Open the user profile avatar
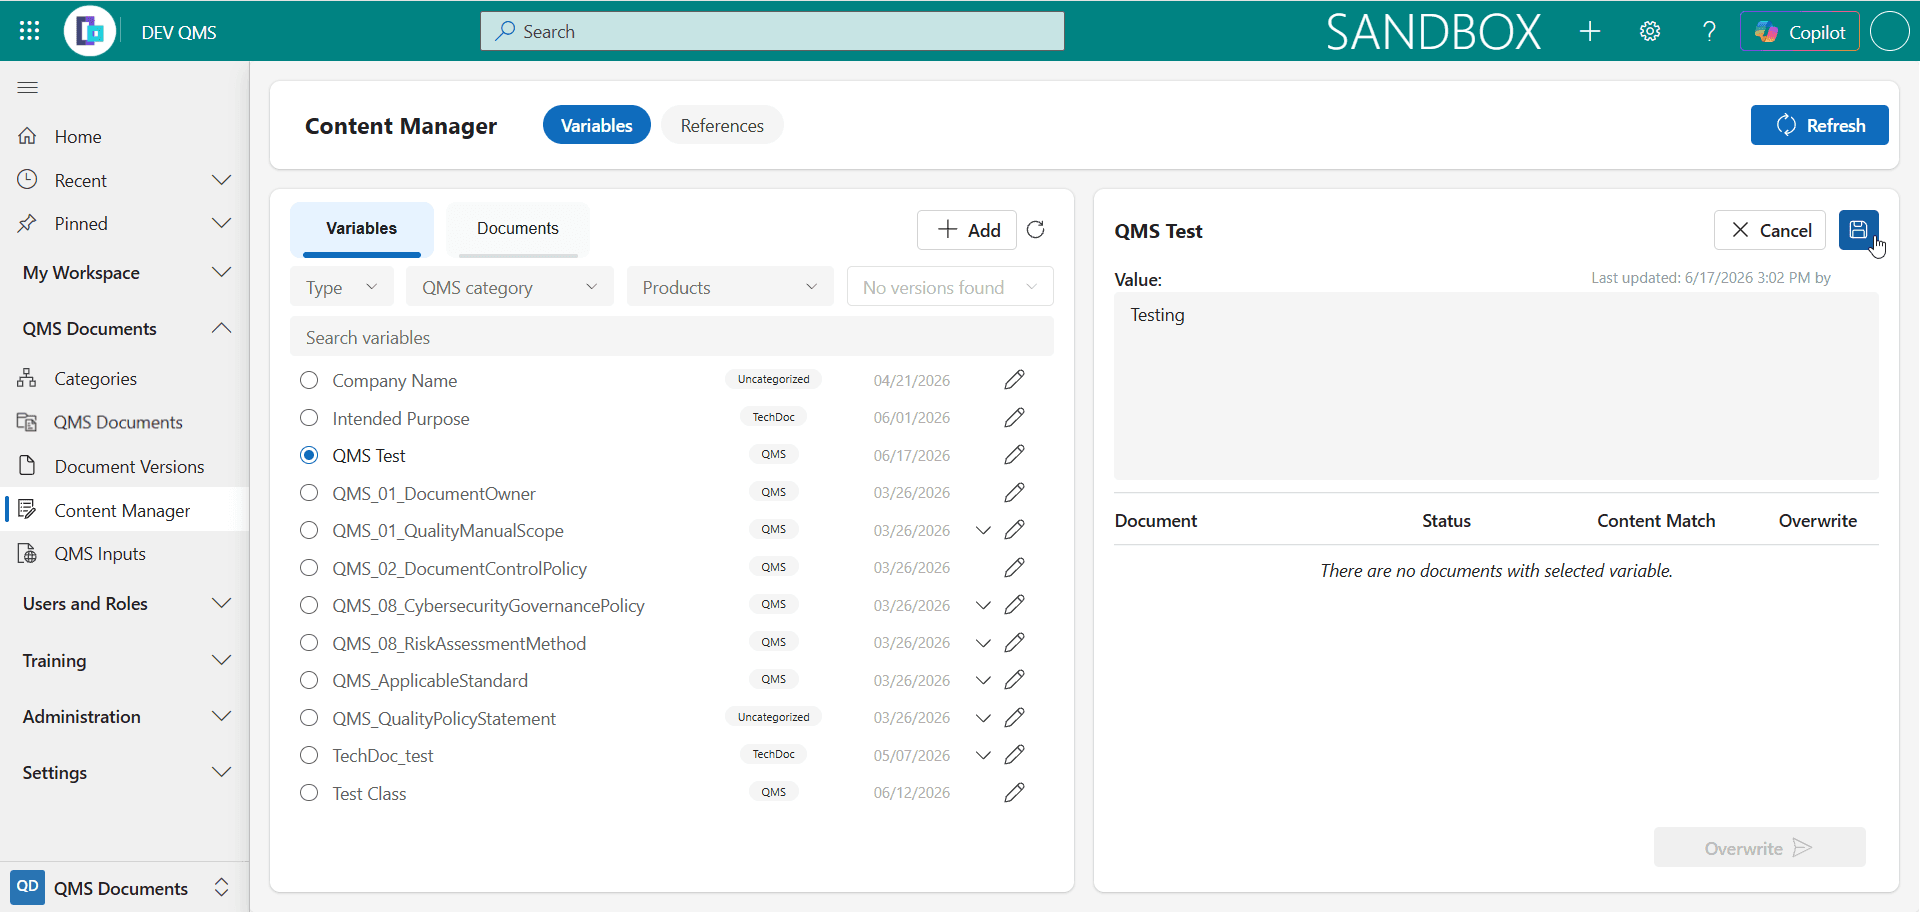 (x=1889, y=31)
